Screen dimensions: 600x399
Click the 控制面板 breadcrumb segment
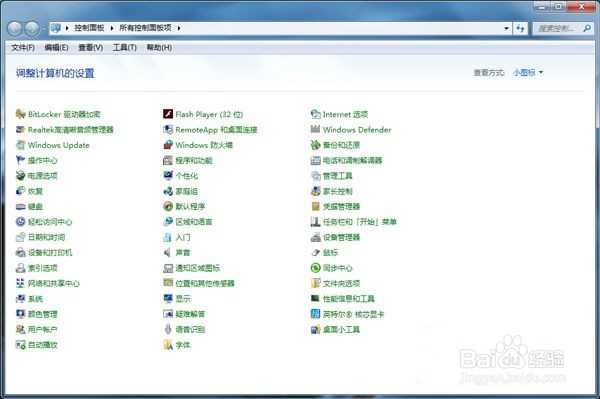tap(89, 28)
